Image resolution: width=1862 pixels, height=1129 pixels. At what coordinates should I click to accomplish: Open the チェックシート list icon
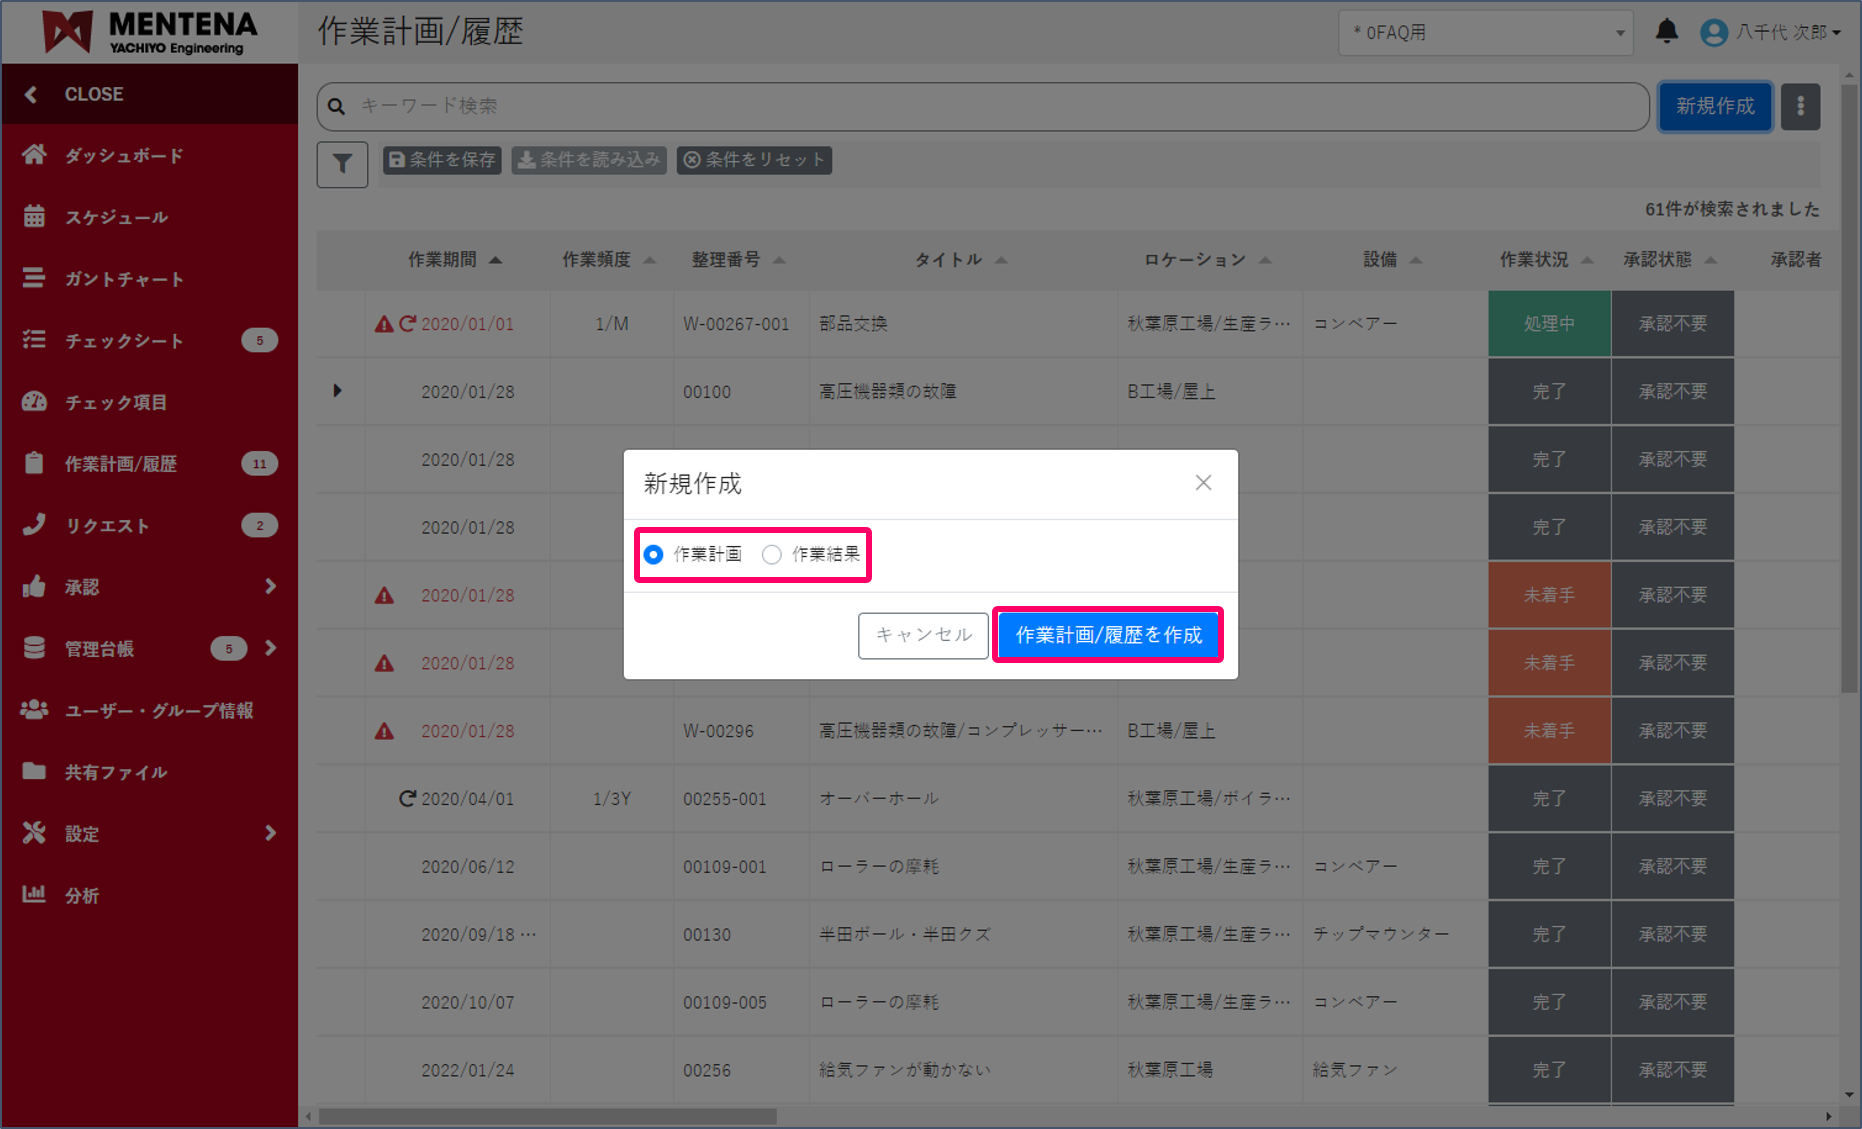35,340
